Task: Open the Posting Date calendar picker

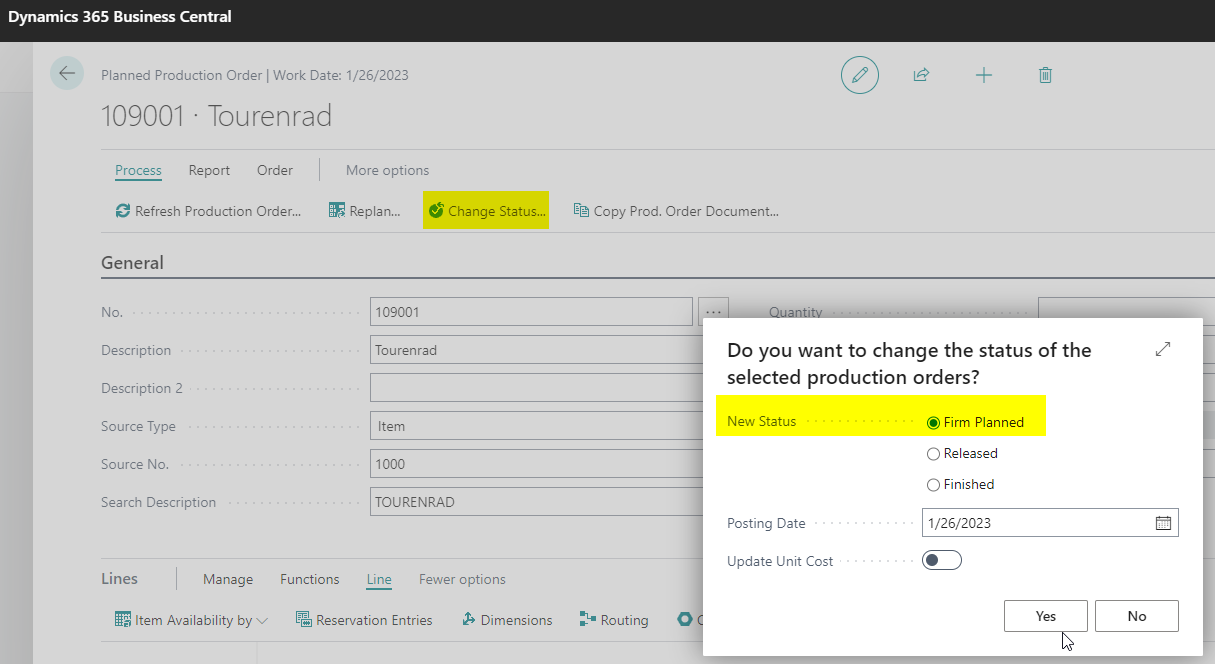Action: [x=1163, y=523]
